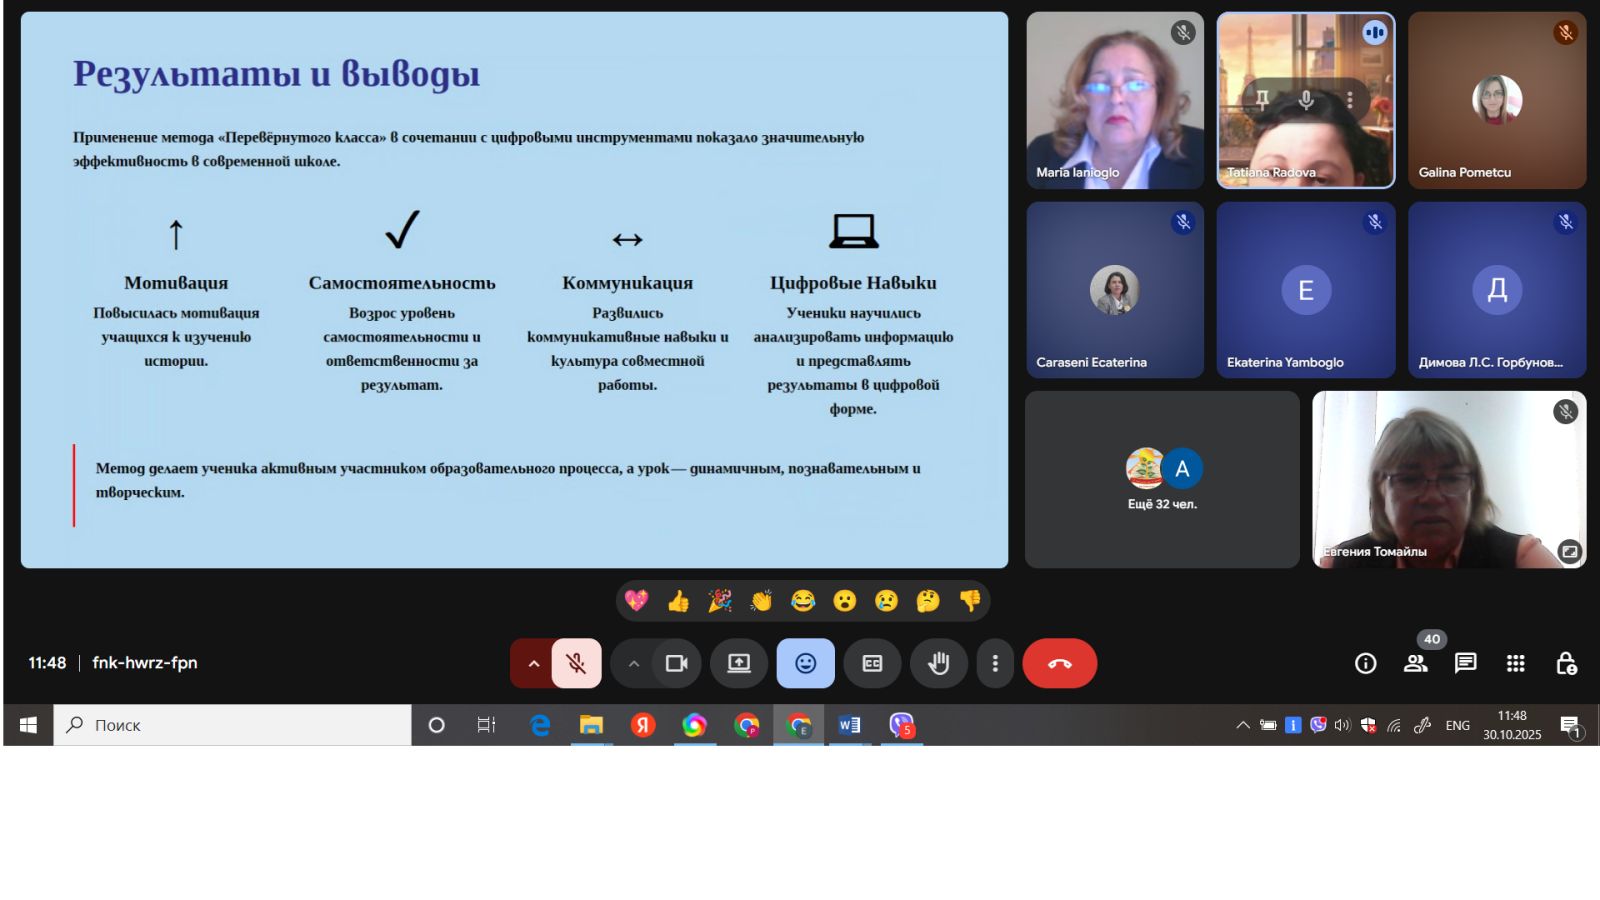
Task: Expand audio settings chevron beside microphone
Action: [x=533, y=663]
